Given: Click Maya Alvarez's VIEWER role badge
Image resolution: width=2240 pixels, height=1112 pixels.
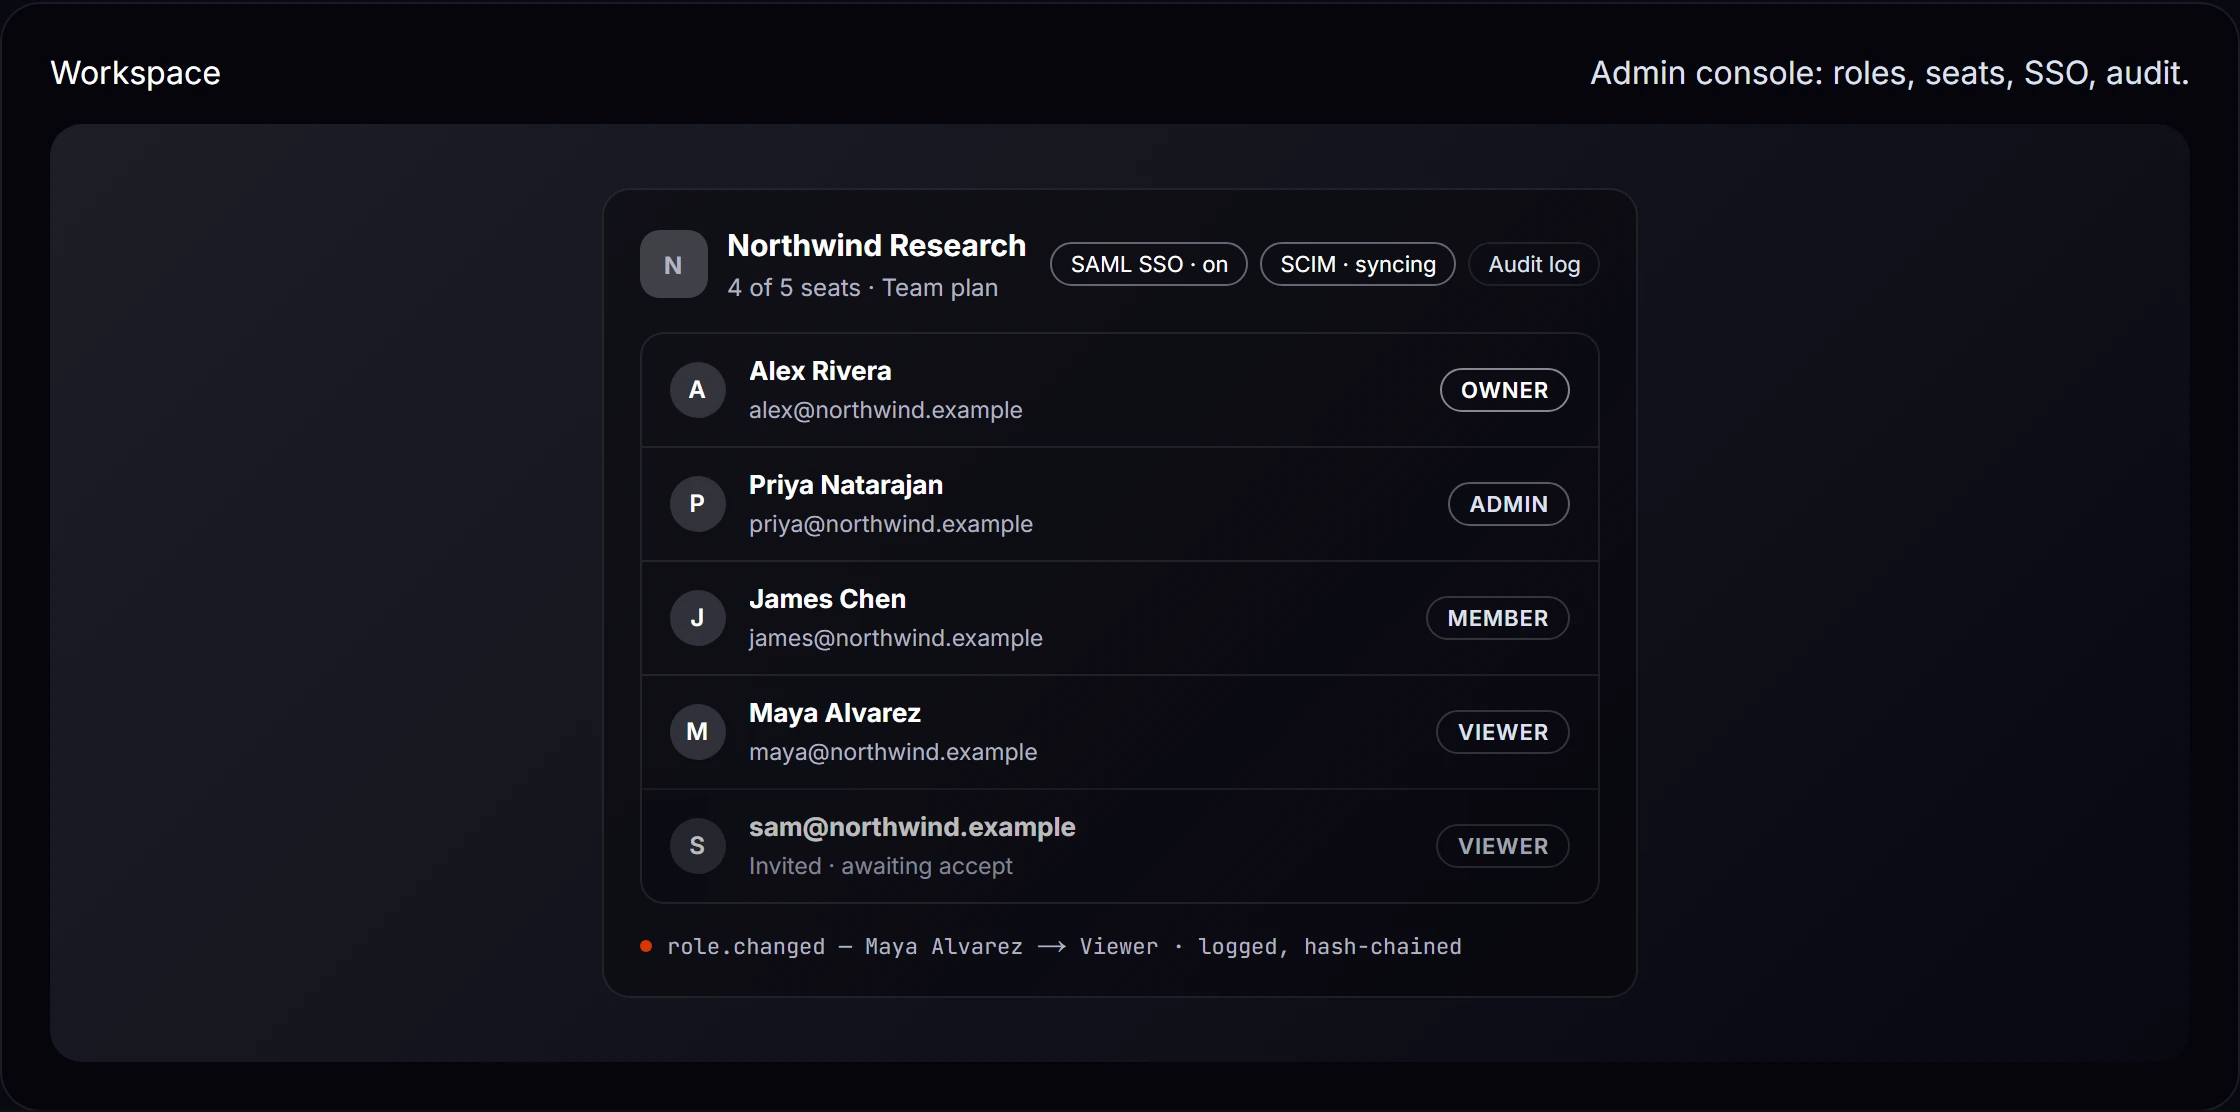Looking at the screenshot, I should [1502, 732].
